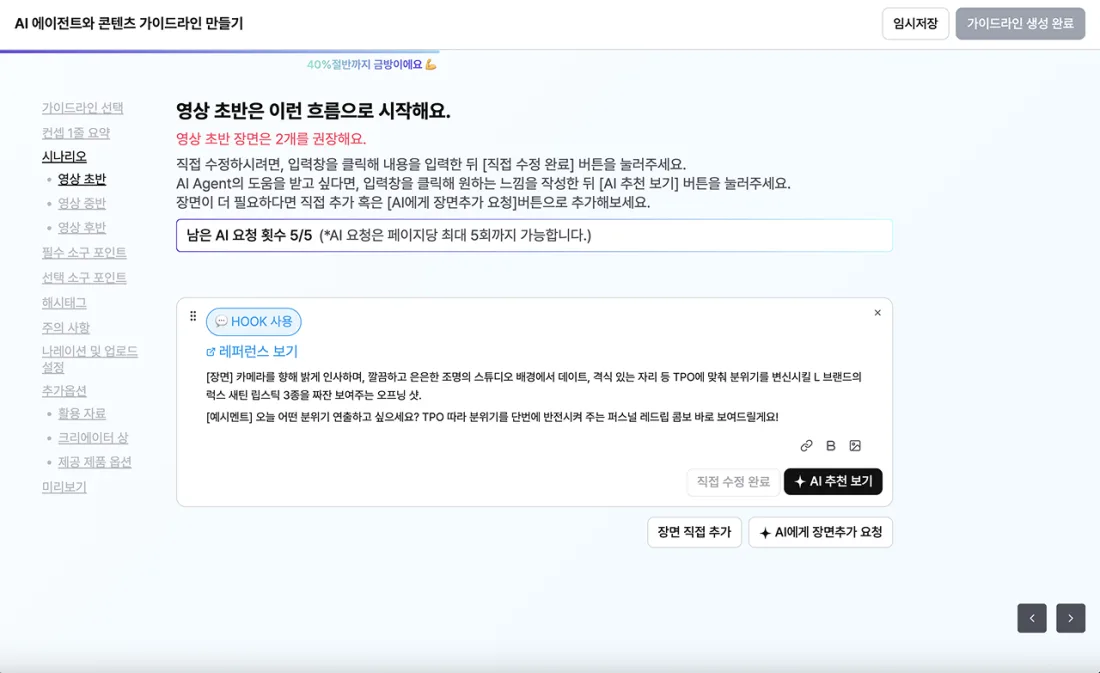This screenshot has width=1100, height=673.
Task: Click the 40% progress bar at the top
Action: click(220, 51)
